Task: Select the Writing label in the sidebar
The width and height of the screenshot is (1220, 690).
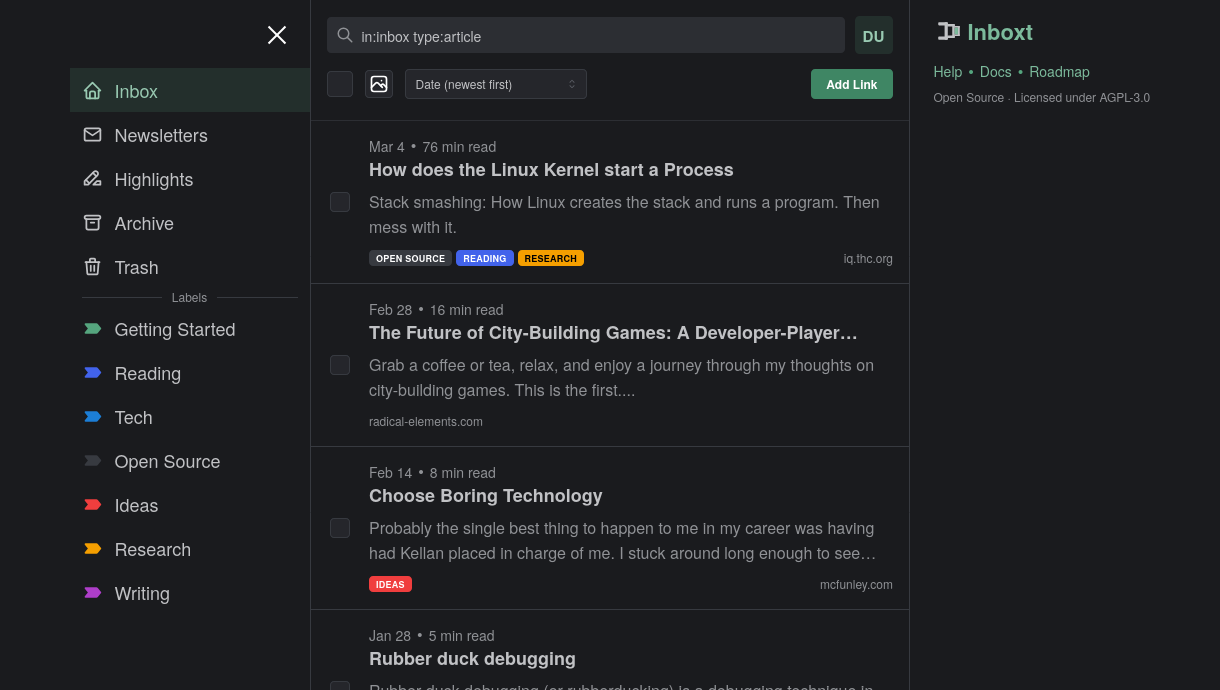Action: [142, 593]
